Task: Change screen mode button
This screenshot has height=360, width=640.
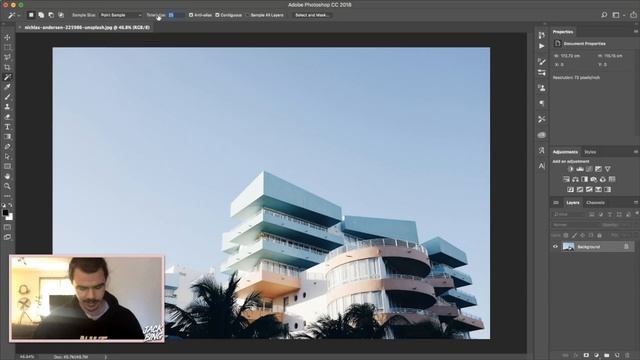Action: pyautogui.click(x=7, y=237)
